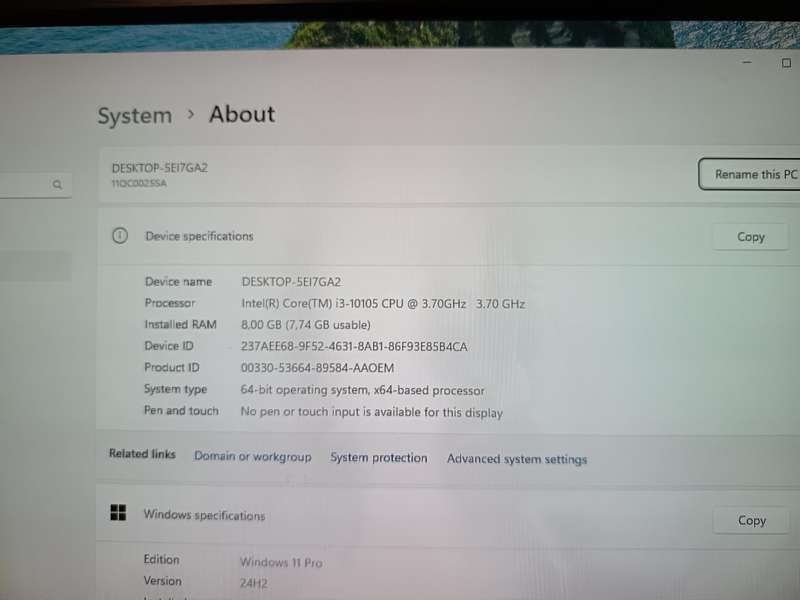Select the model text 11QC002SSA

coord(139,183)
